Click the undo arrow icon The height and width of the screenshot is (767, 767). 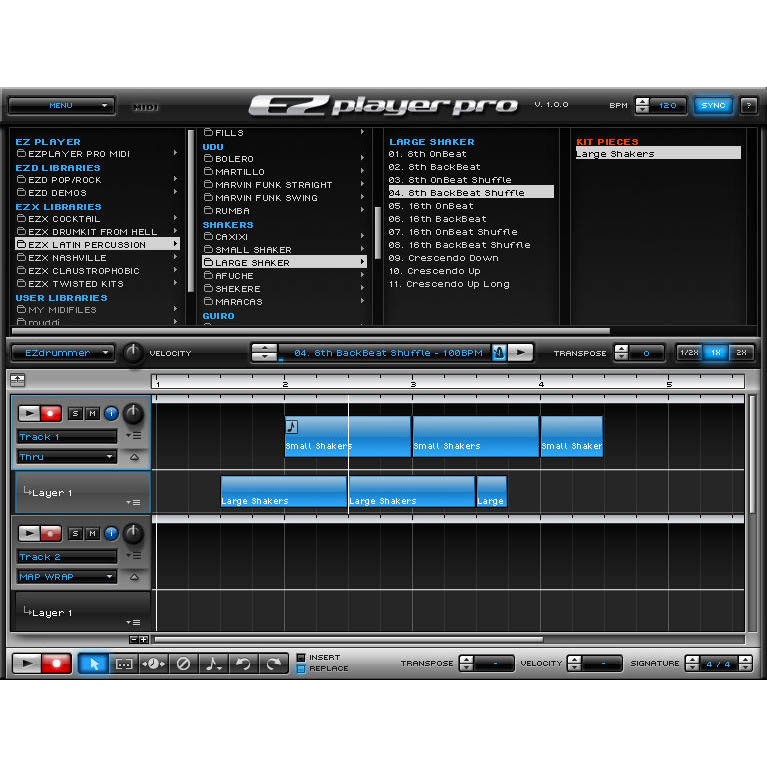coord(244,663)
